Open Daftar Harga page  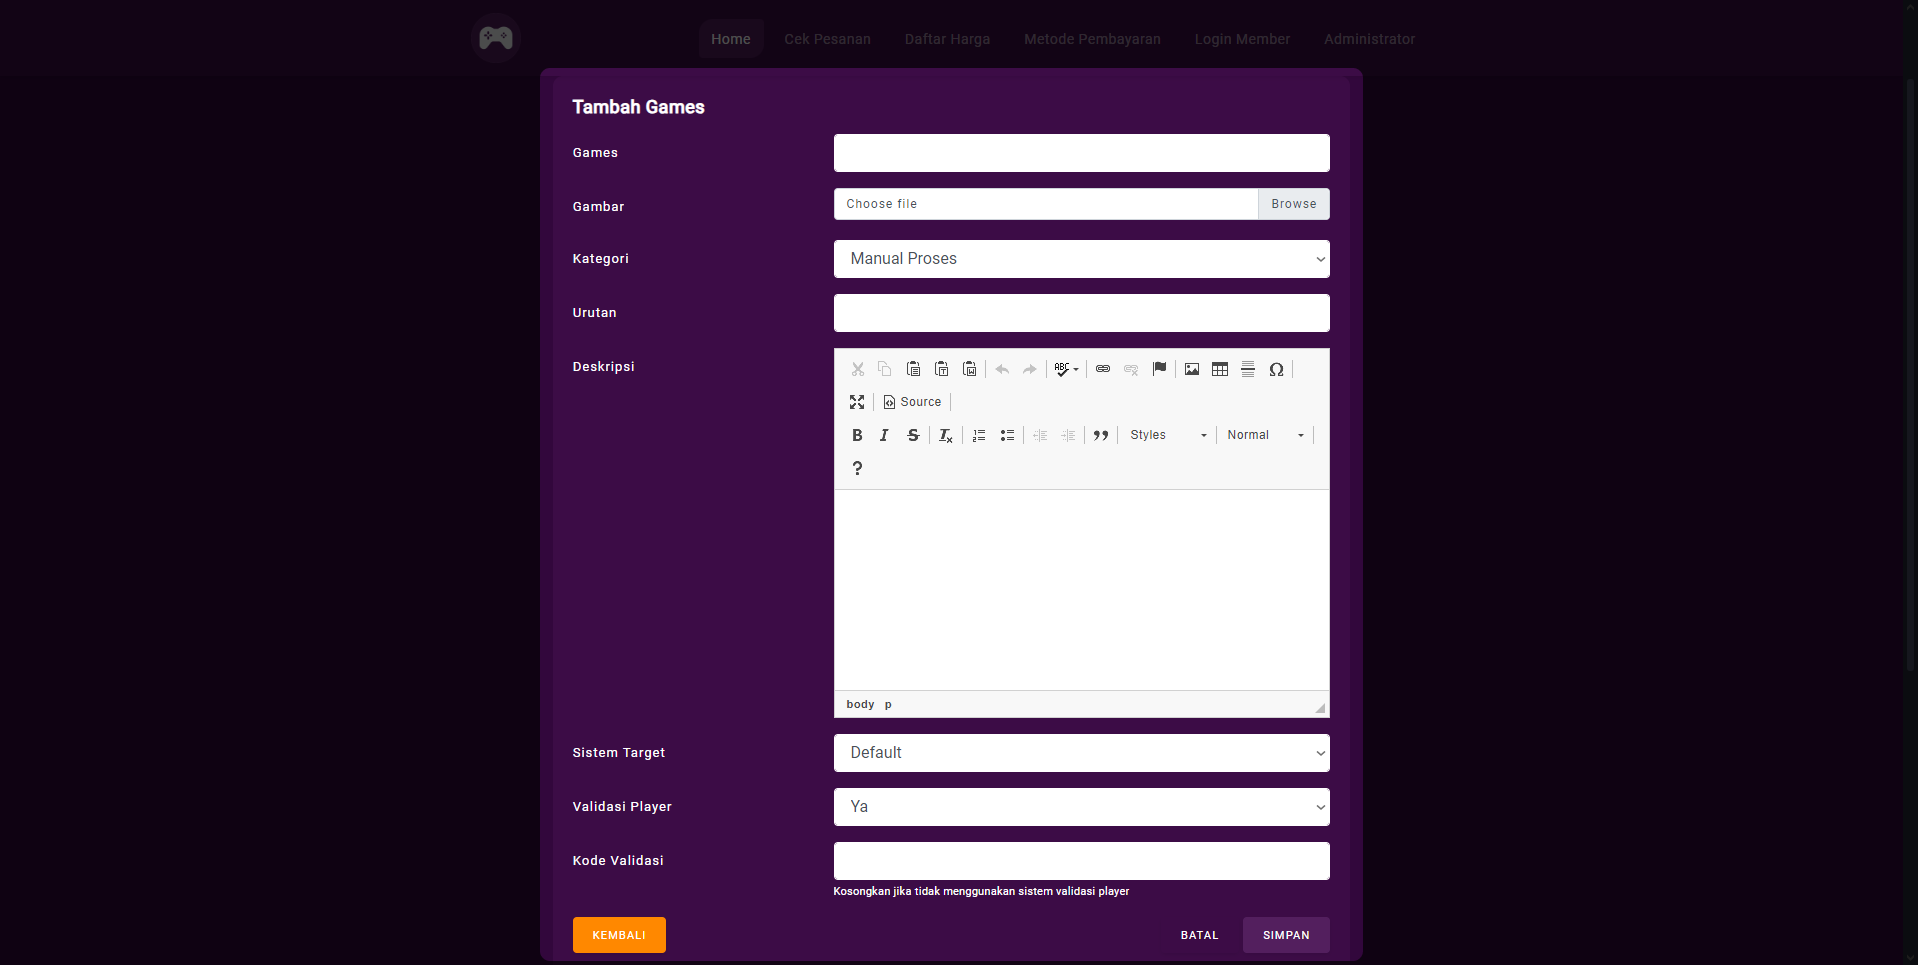947,39
